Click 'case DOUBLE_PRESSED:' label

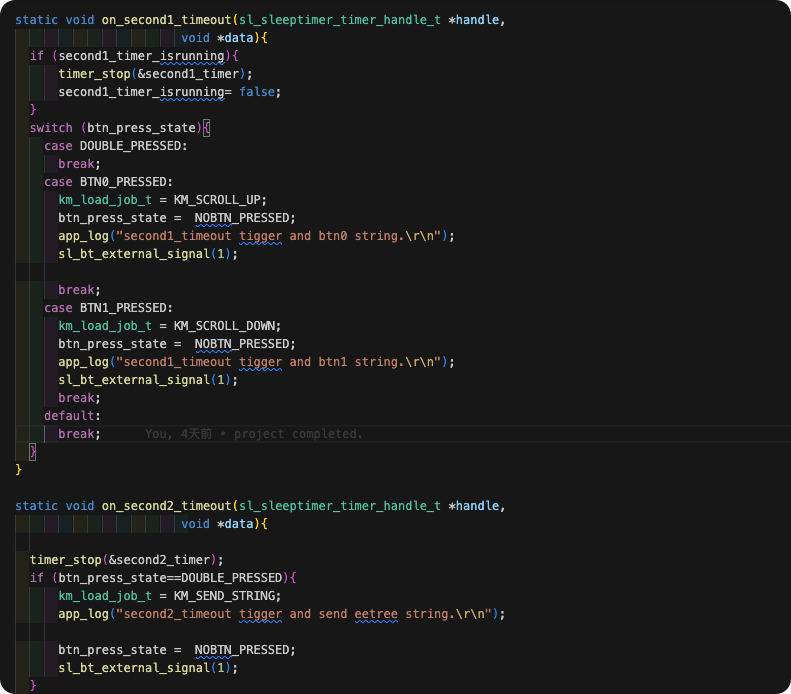tap(116, 146)
